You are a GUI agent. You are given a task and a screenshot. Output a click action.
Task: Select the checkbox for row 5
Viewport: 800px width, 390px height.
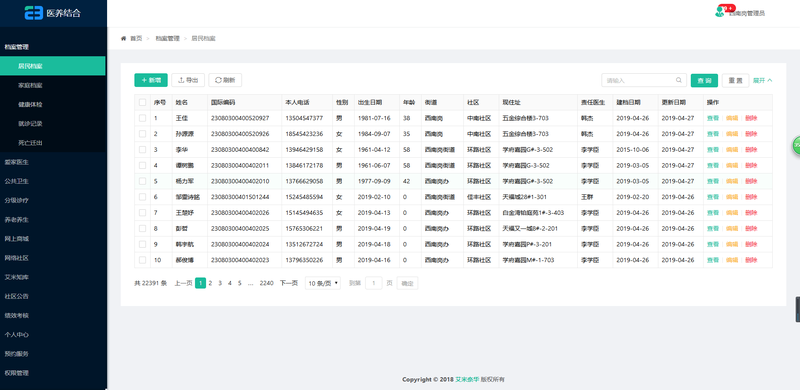tap(142, 181)
